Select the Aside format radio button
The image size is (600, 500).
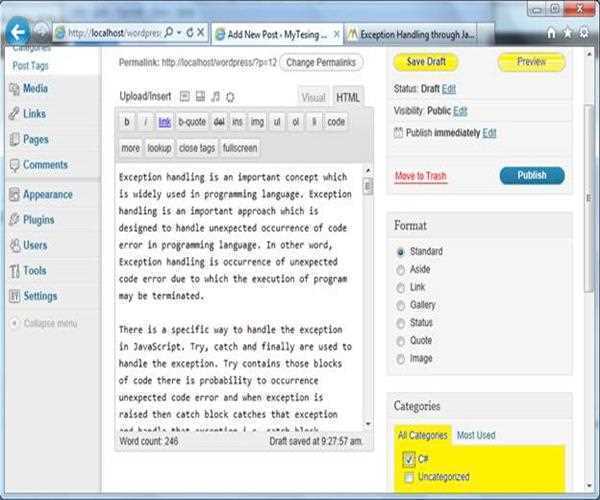coord(402,269)
